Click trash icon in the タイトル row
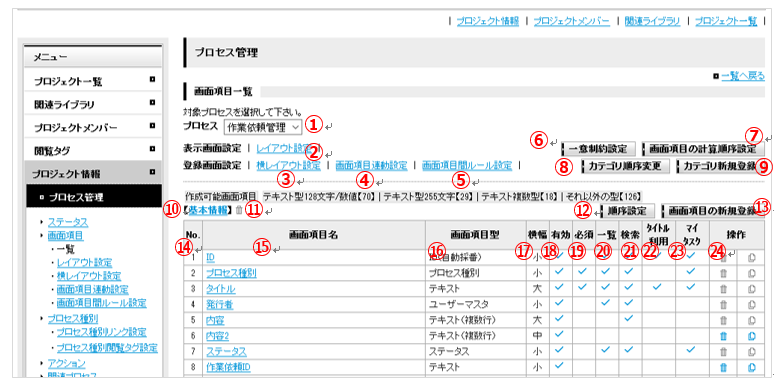 723,288
